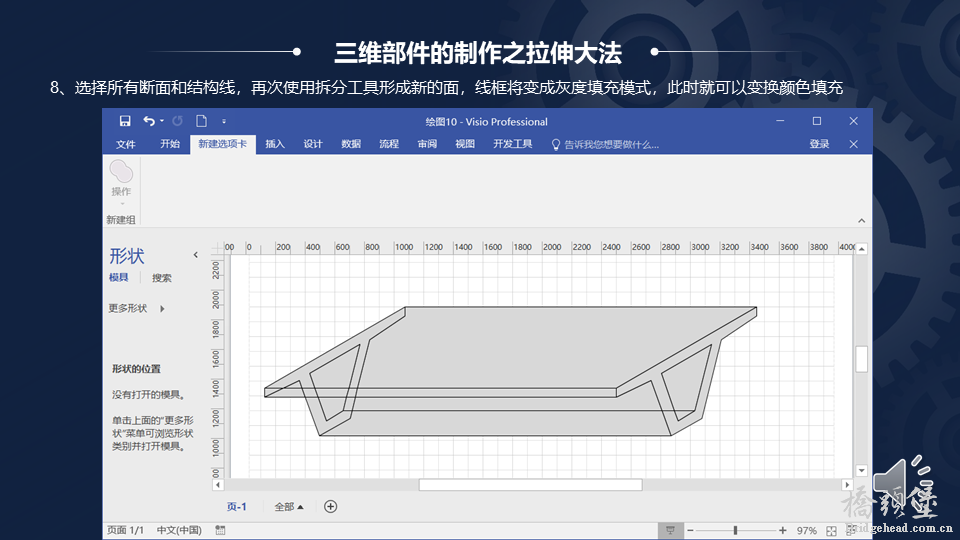Viewport: 960px width, 540px height.
Task: Switch to the 开始 ribbon tab
Action: point(170,144)
